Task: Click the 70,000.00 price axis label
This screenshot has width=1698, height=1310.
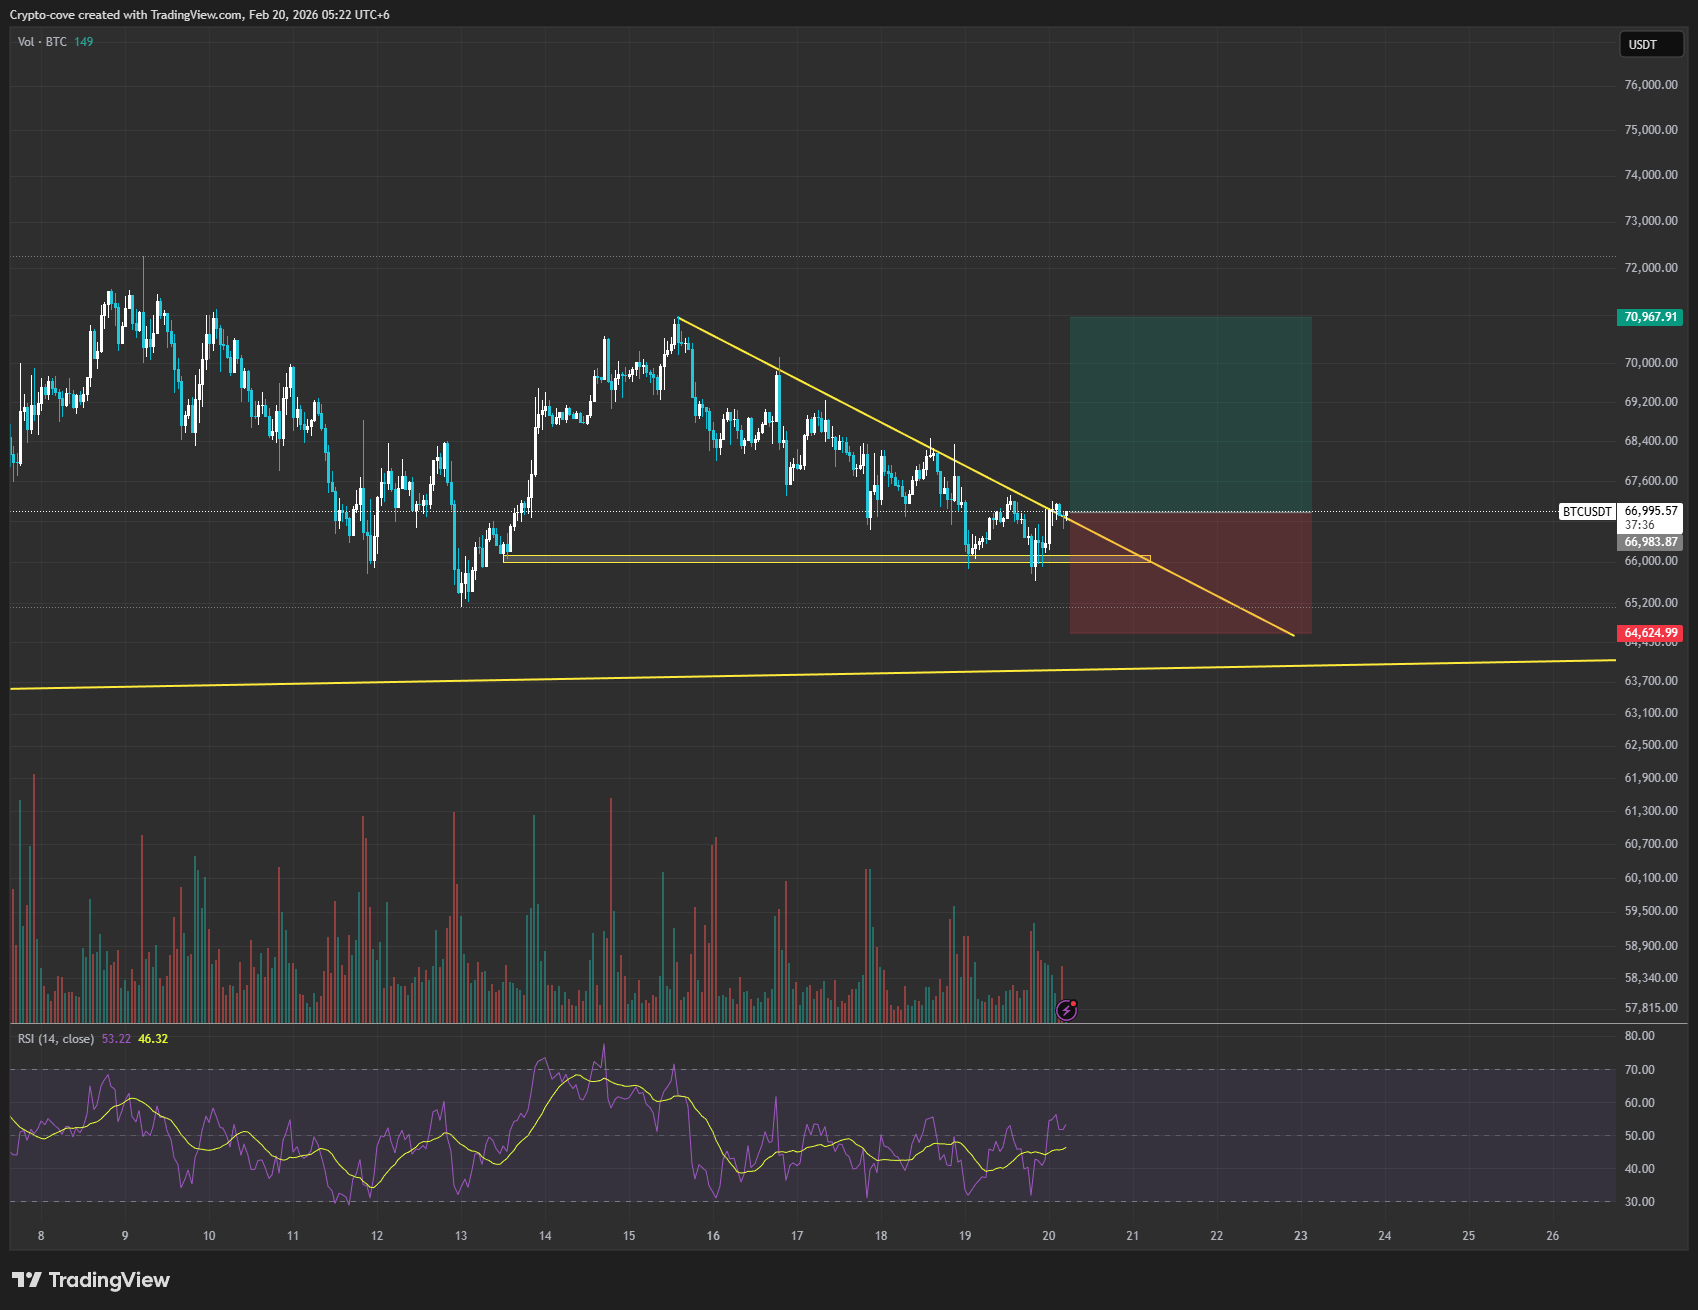Action: 1651,363
